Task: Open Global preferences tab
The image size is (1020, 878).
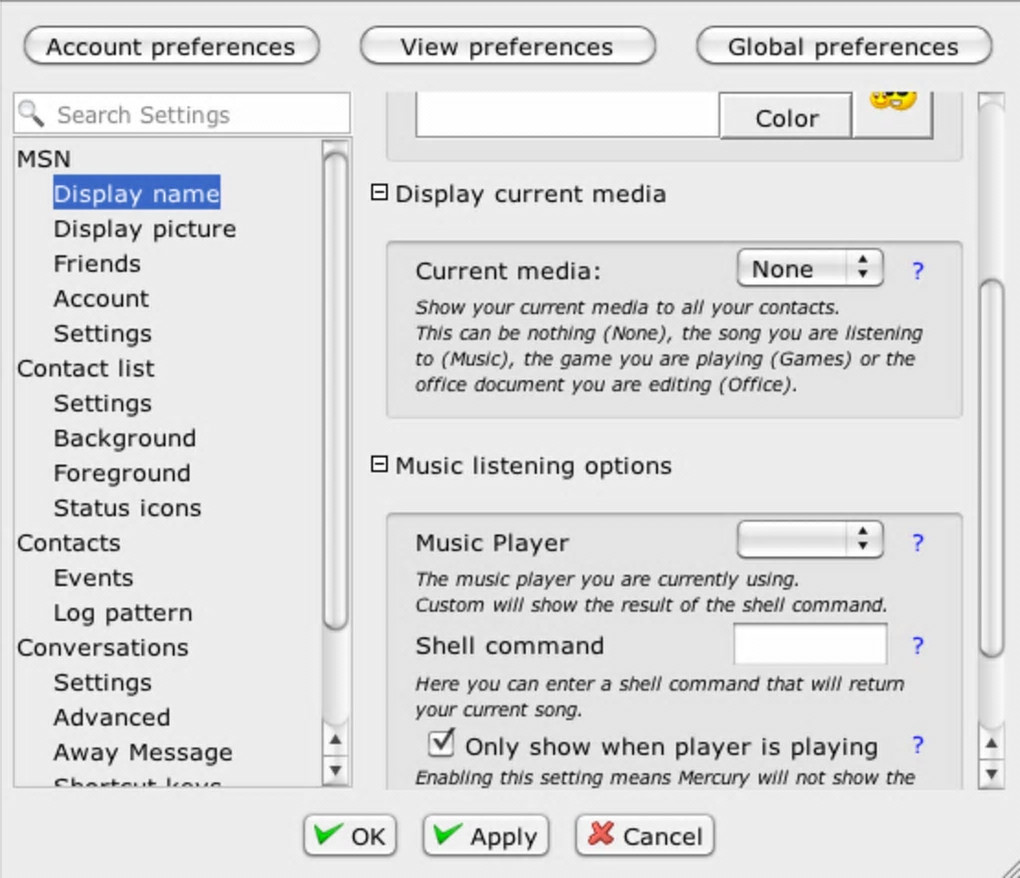Action: coord(843,46)
